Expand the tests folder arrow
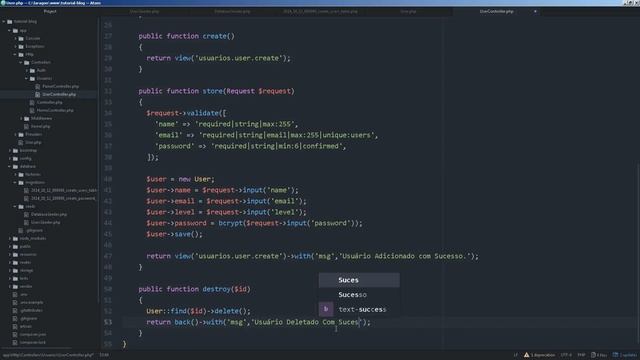This screenshot has width=640, height=360. [10, 278]
